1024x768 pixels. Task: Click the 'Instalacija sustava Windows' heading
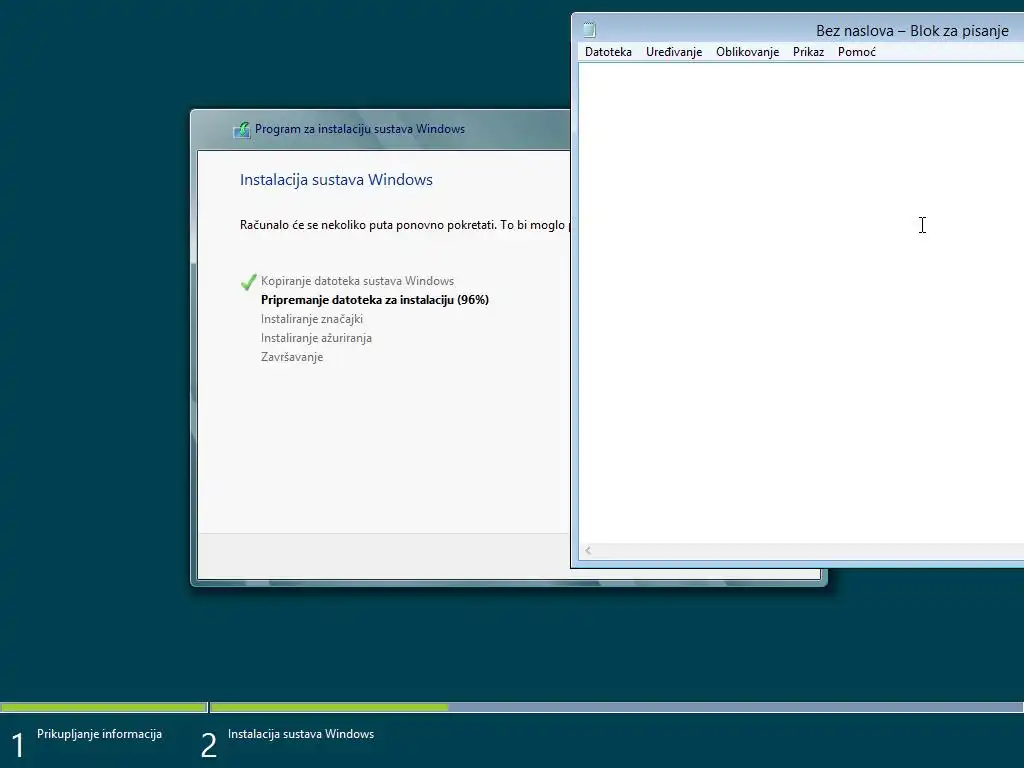336,180
